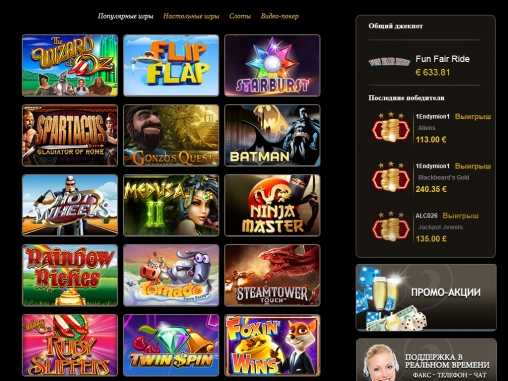Click the Fun Fair Ride jackpot logo
Screen dimensions: 508x381
click(389, 62)
